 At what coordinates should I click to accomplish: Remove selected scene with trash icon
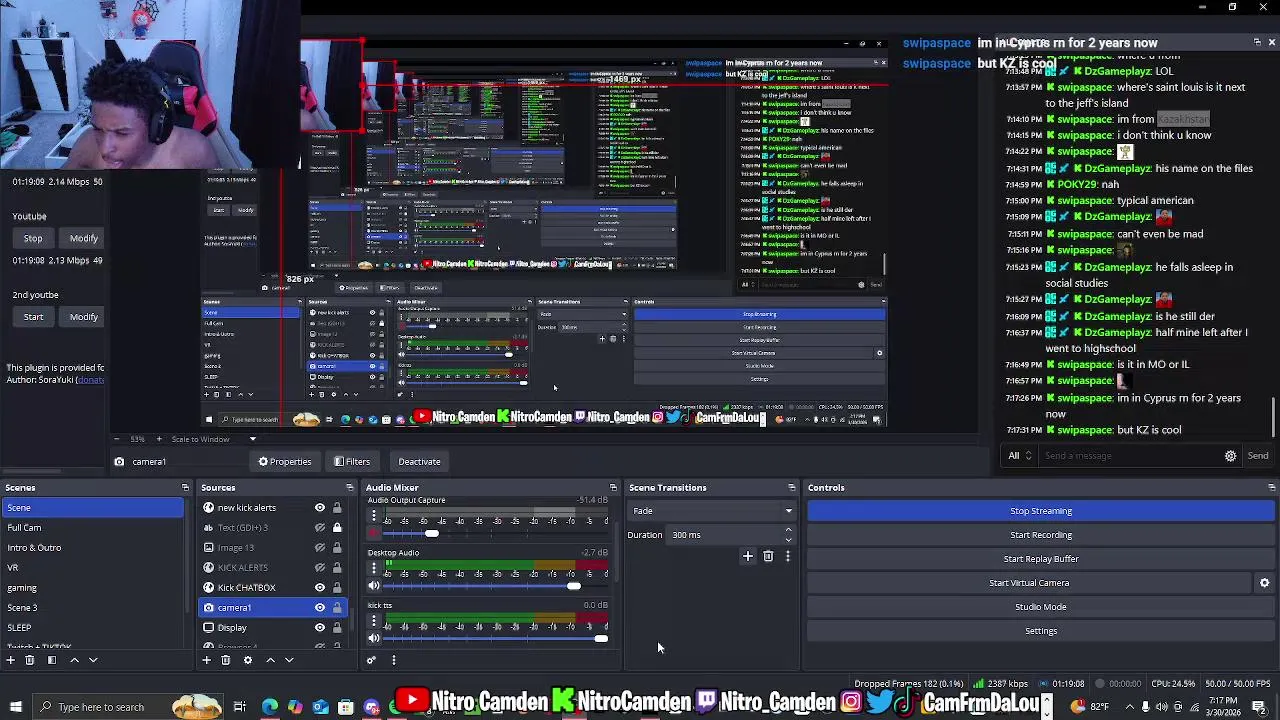(x=30, y=660)
